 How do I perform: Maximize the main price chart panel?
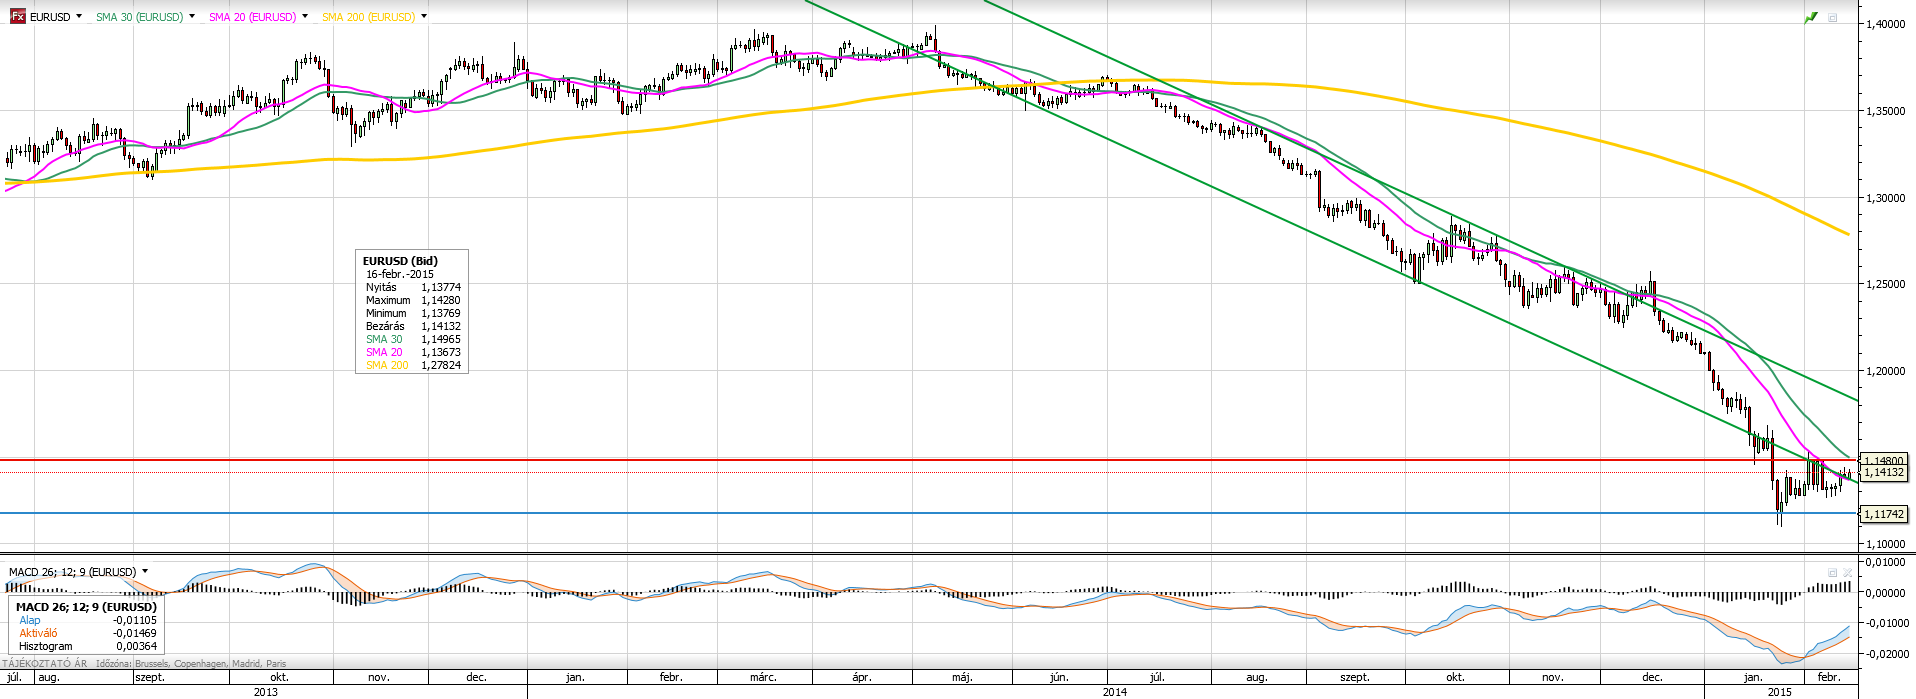point(1833,17)
